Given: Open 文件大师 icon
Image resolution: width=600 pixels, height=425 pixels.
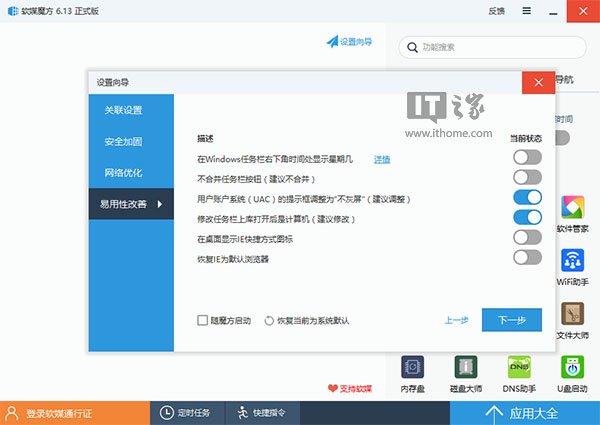Looking at the screenshot, I should 572,314.
